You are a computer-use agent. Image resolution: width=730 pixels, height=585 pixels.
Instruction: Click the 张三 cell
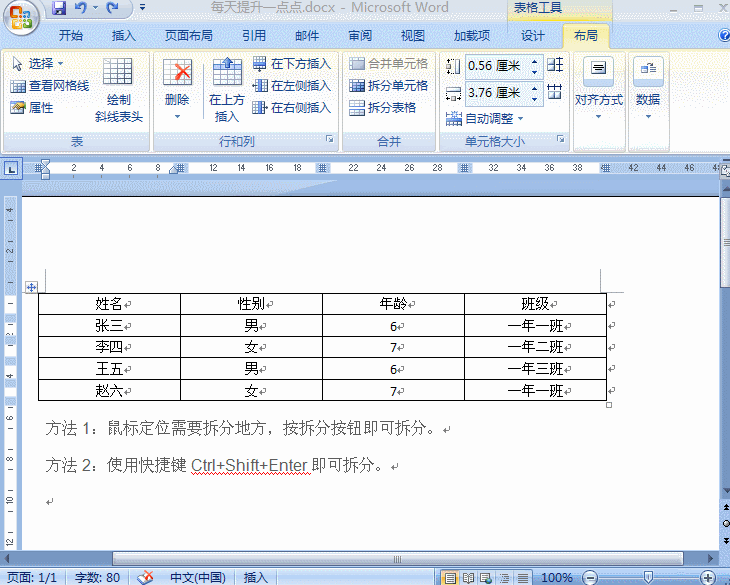(x=109, y=326)
